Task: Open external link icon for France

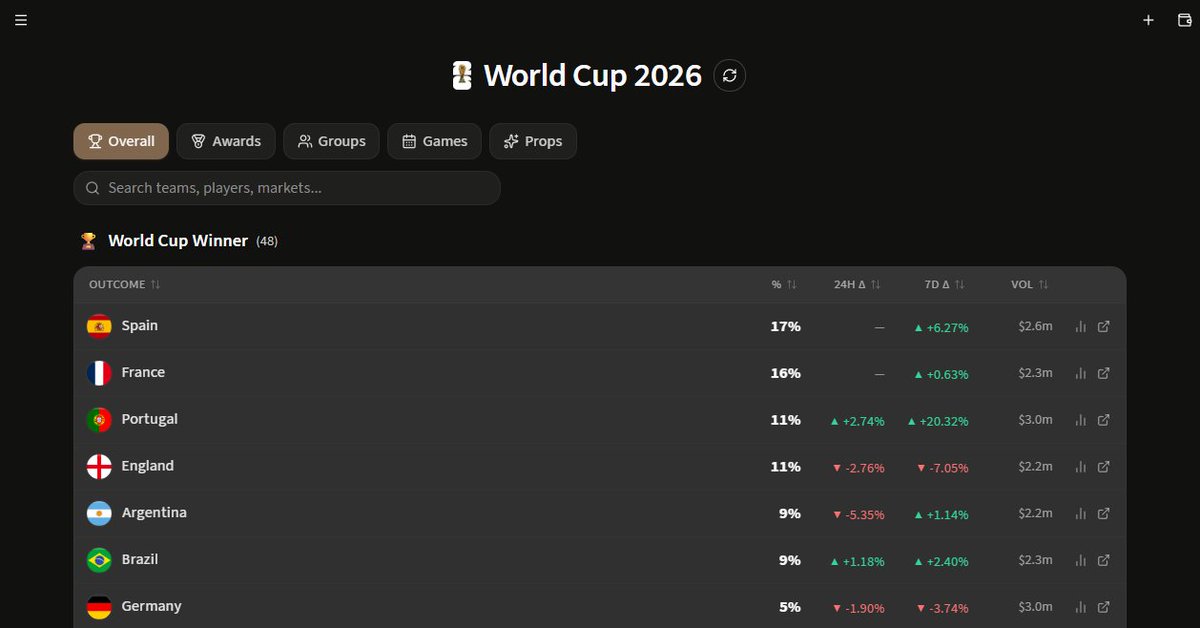Action: (x=1104, y=373)
